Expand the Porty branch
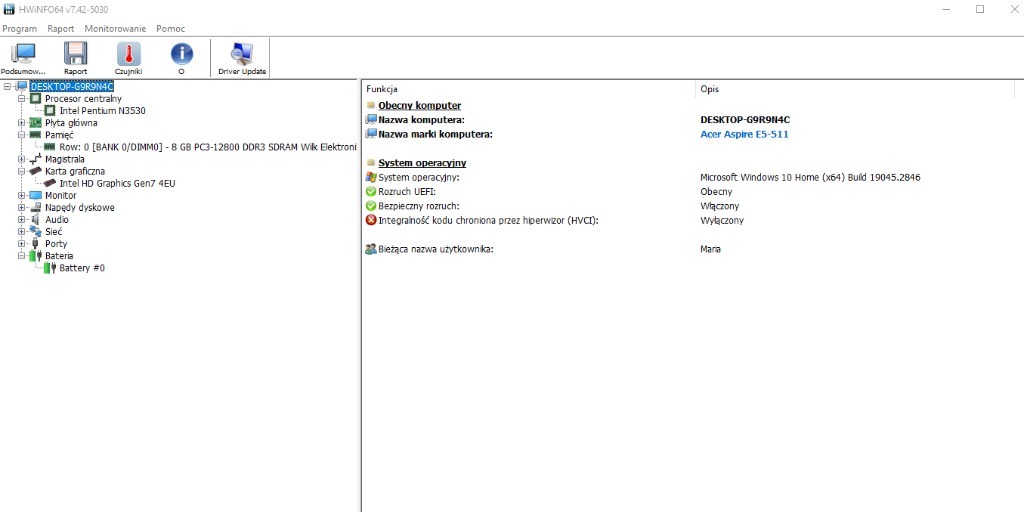The image size is (1024, 512). click(22, 244)
